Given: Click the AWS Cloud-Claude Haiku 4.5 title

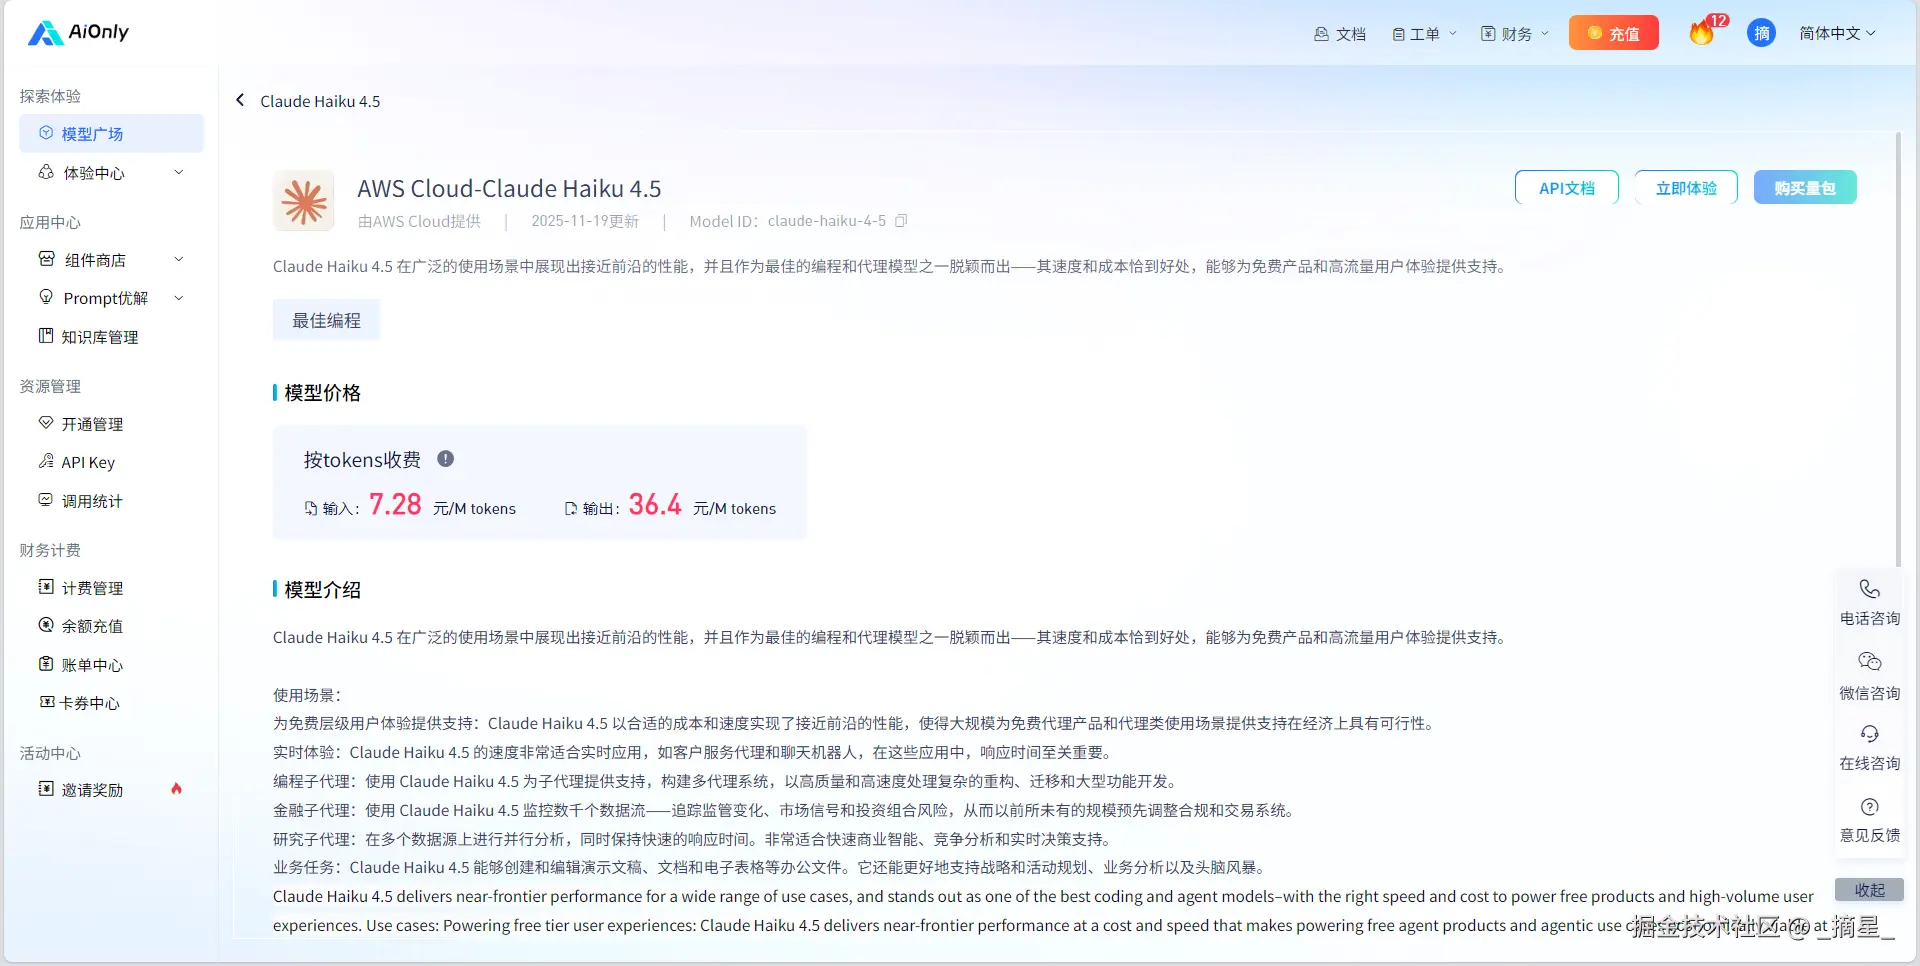Looking at the screenshot, I should point(509,189).
